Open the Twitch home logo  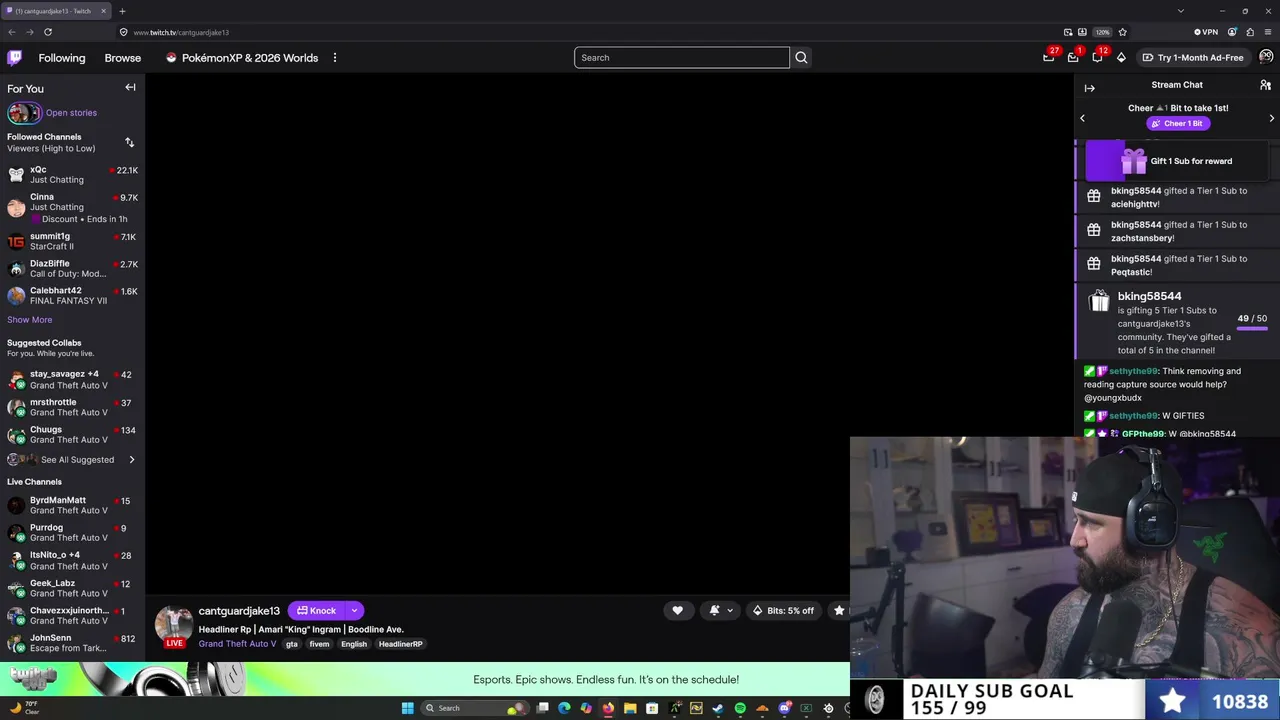pyautogui.click(x=14, y=58)
